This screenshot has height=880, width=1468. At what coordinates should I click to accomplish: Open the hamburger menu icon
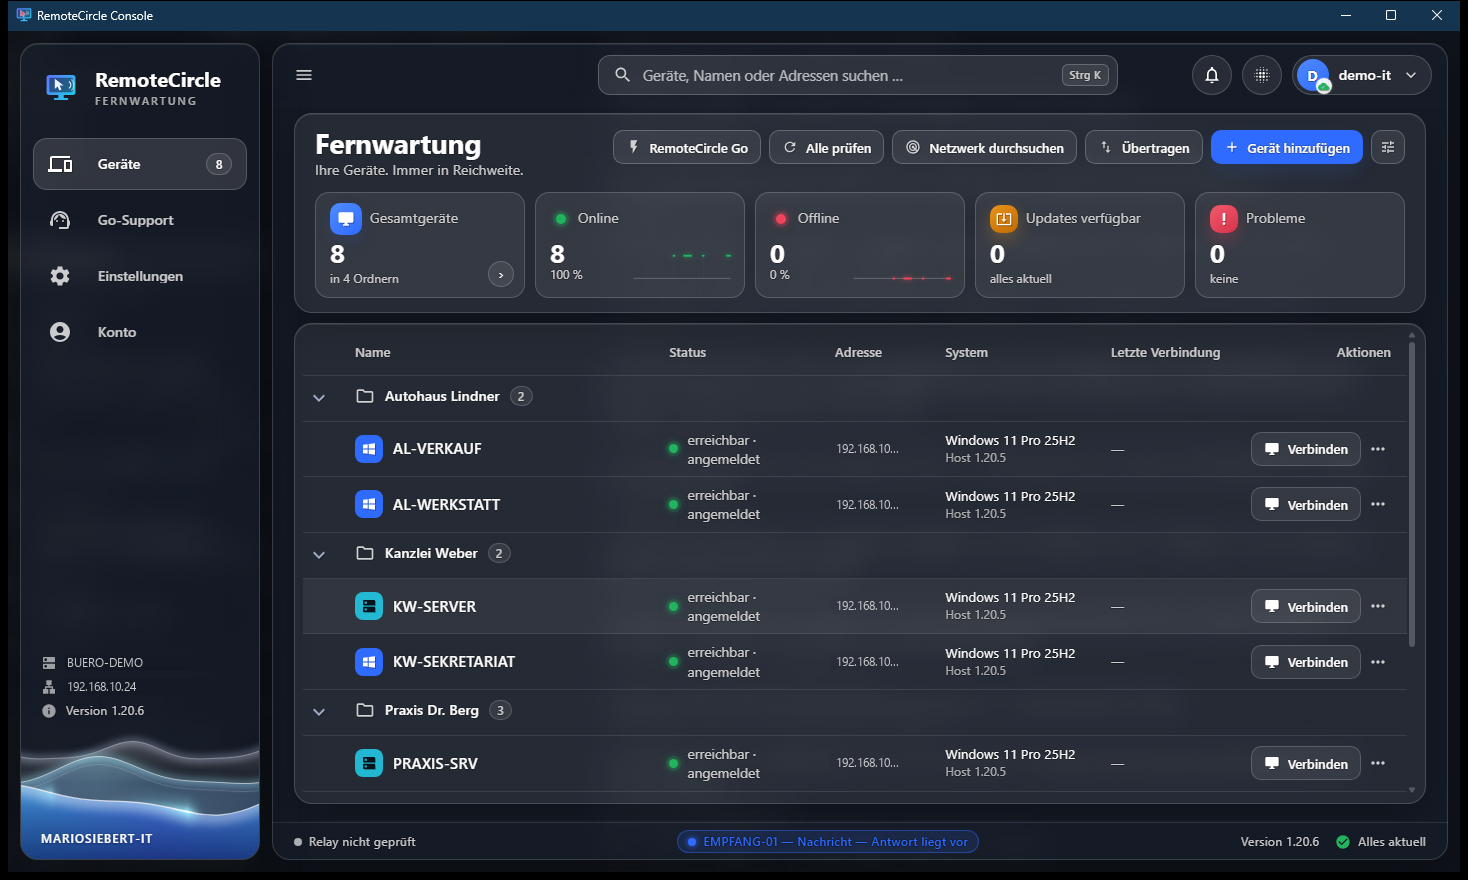(304, 75)
